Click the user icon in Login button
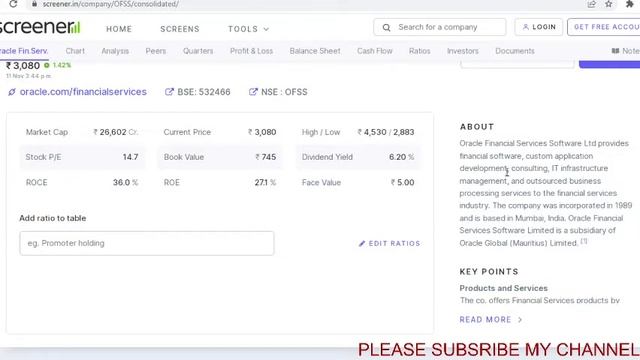Viewport: 640px width, 360px height. (526, 27)
